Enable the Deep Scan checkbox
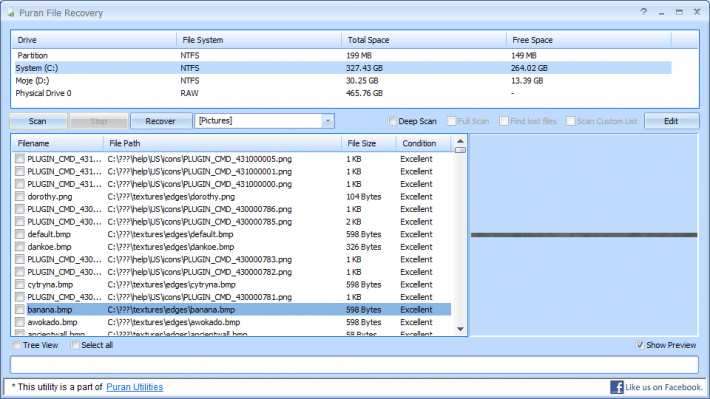 [x=392, y=121]
